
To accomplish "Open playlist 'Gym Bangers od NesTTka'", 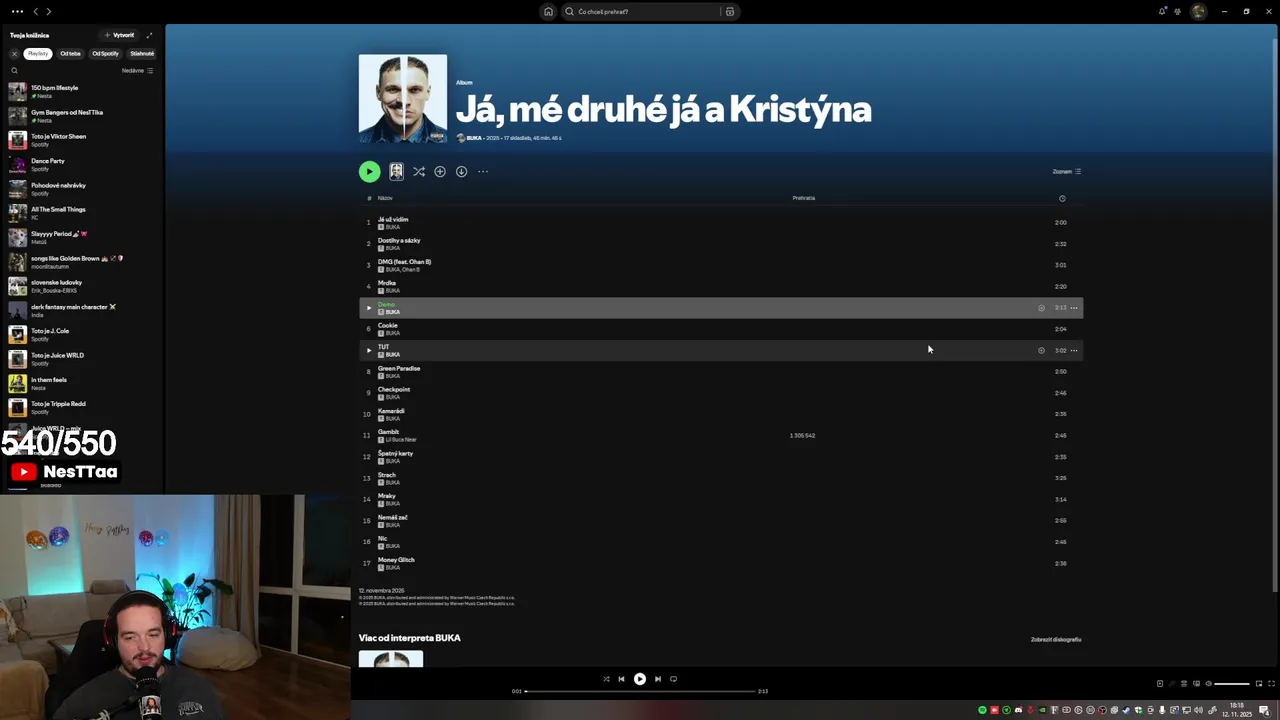I will click(82, 116).
